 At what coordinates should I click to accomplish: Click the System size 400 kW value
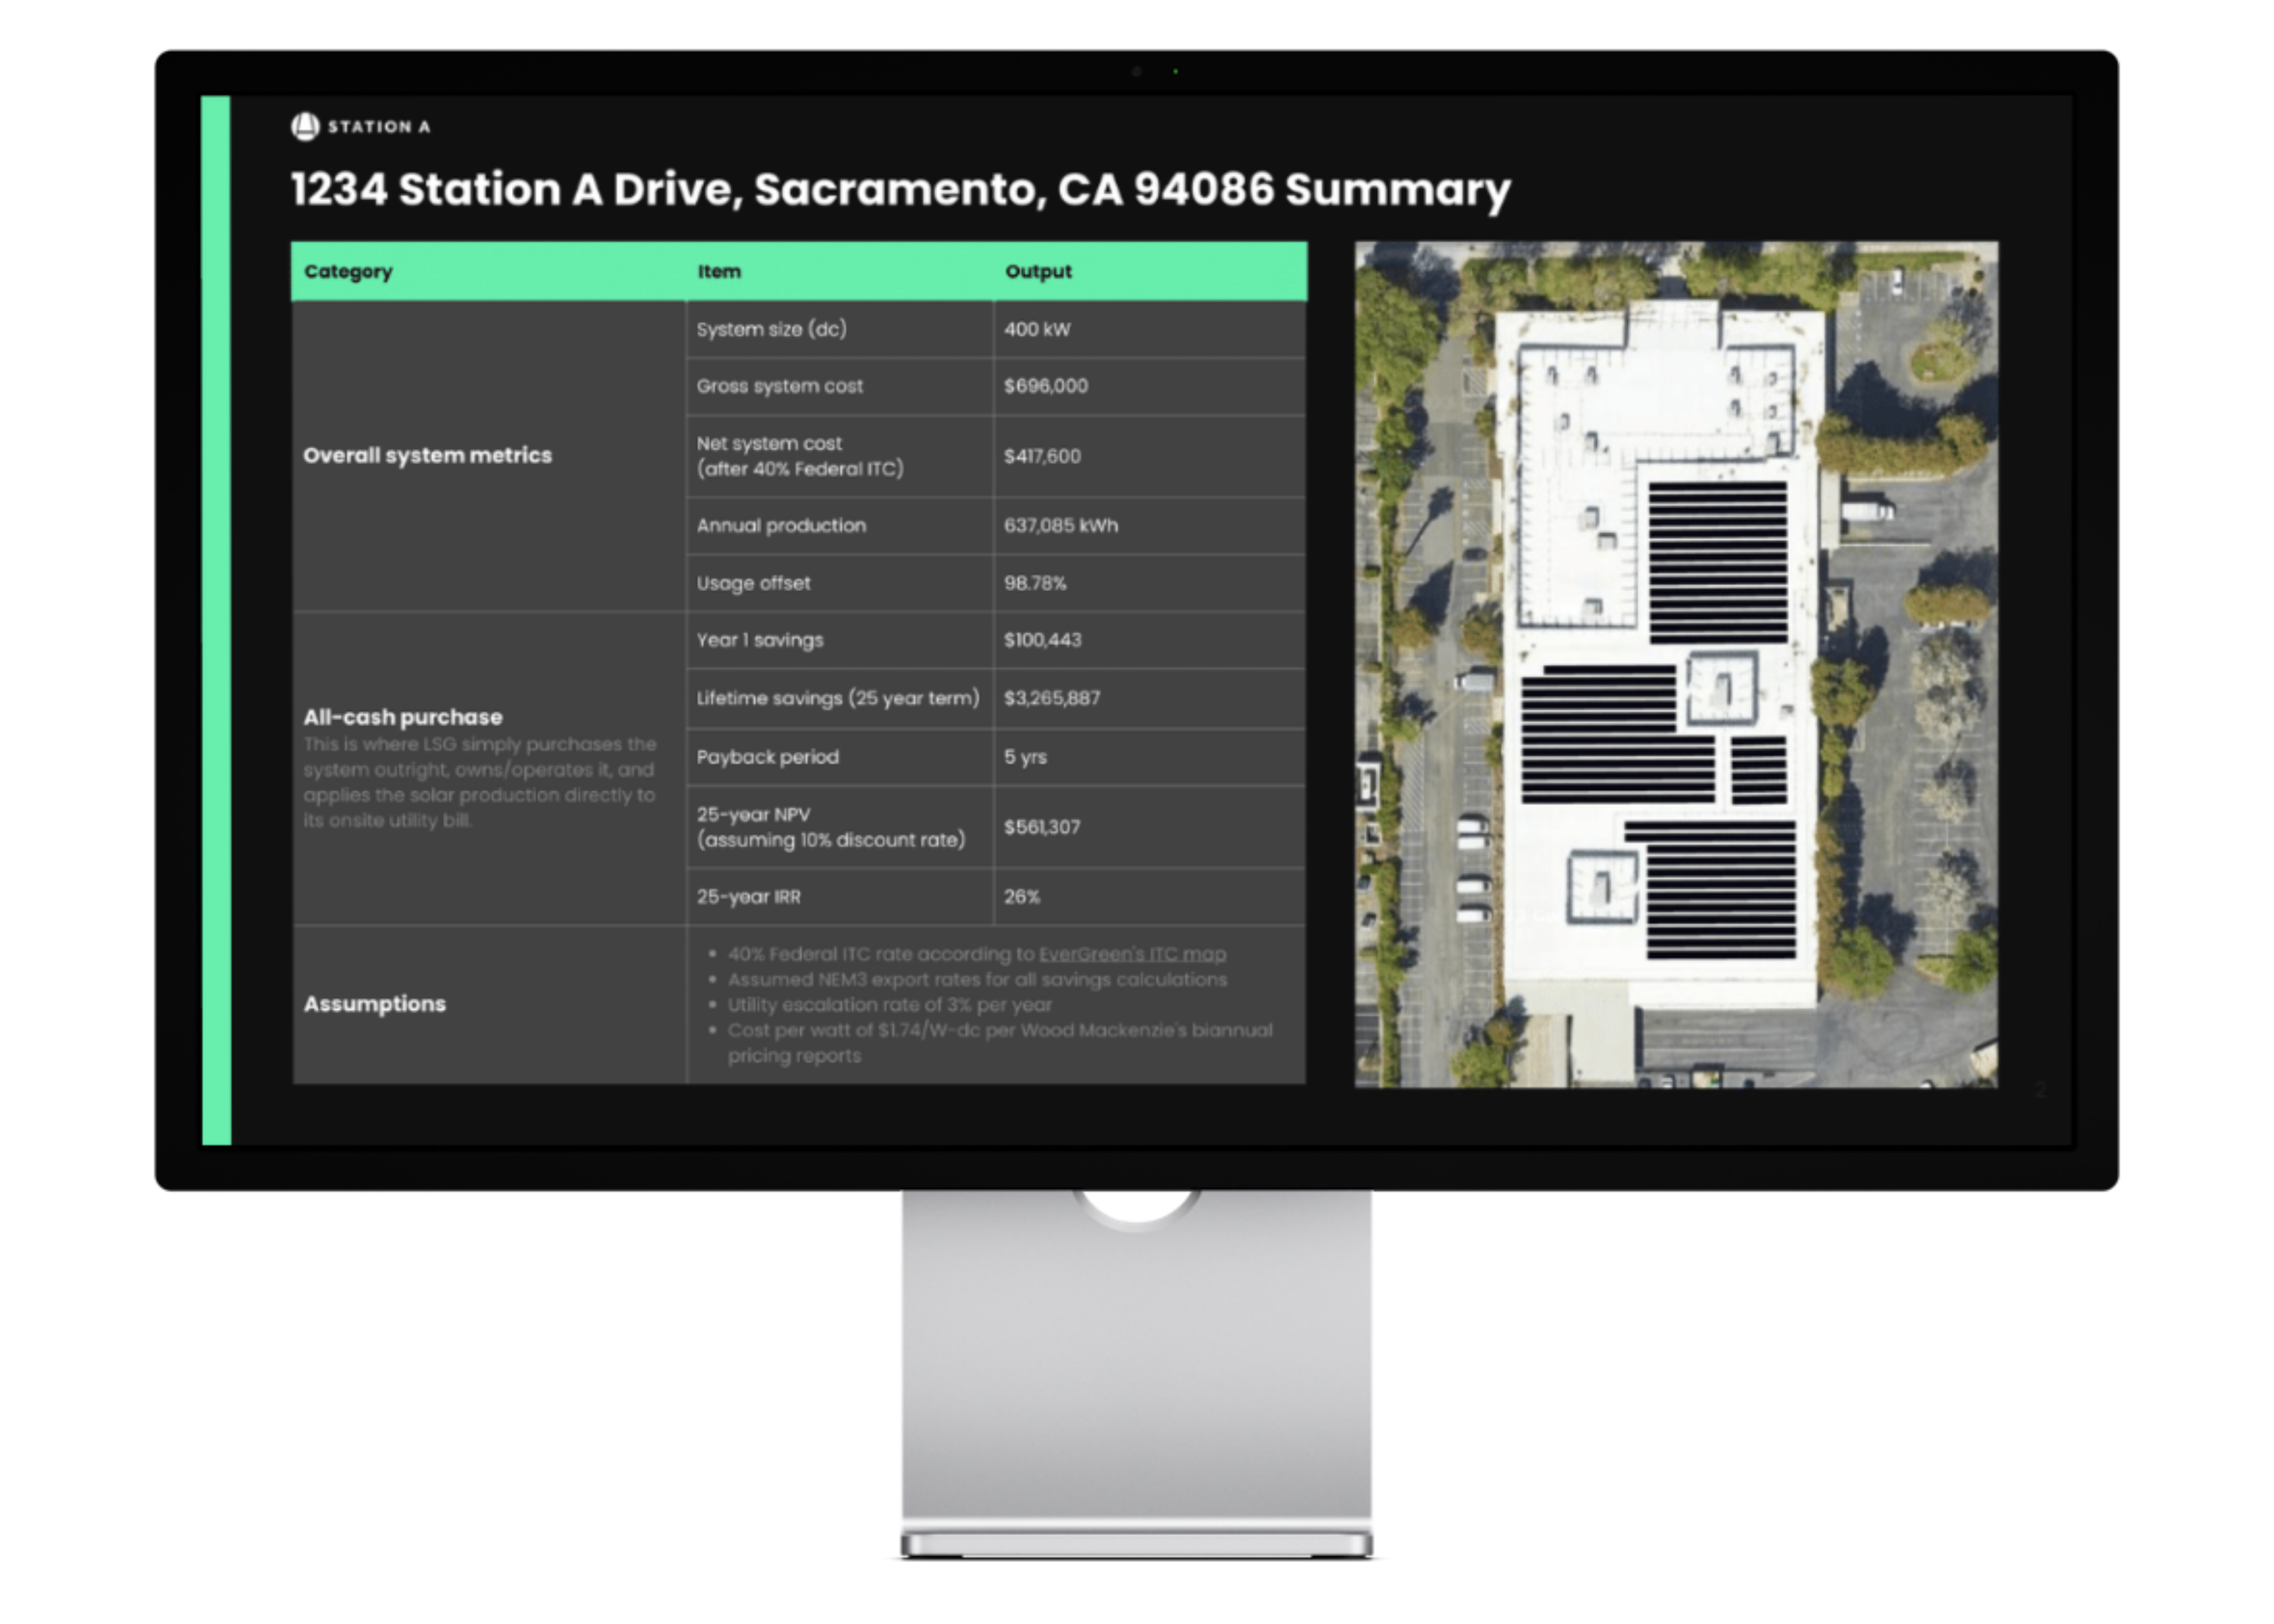click(1037, 329)
